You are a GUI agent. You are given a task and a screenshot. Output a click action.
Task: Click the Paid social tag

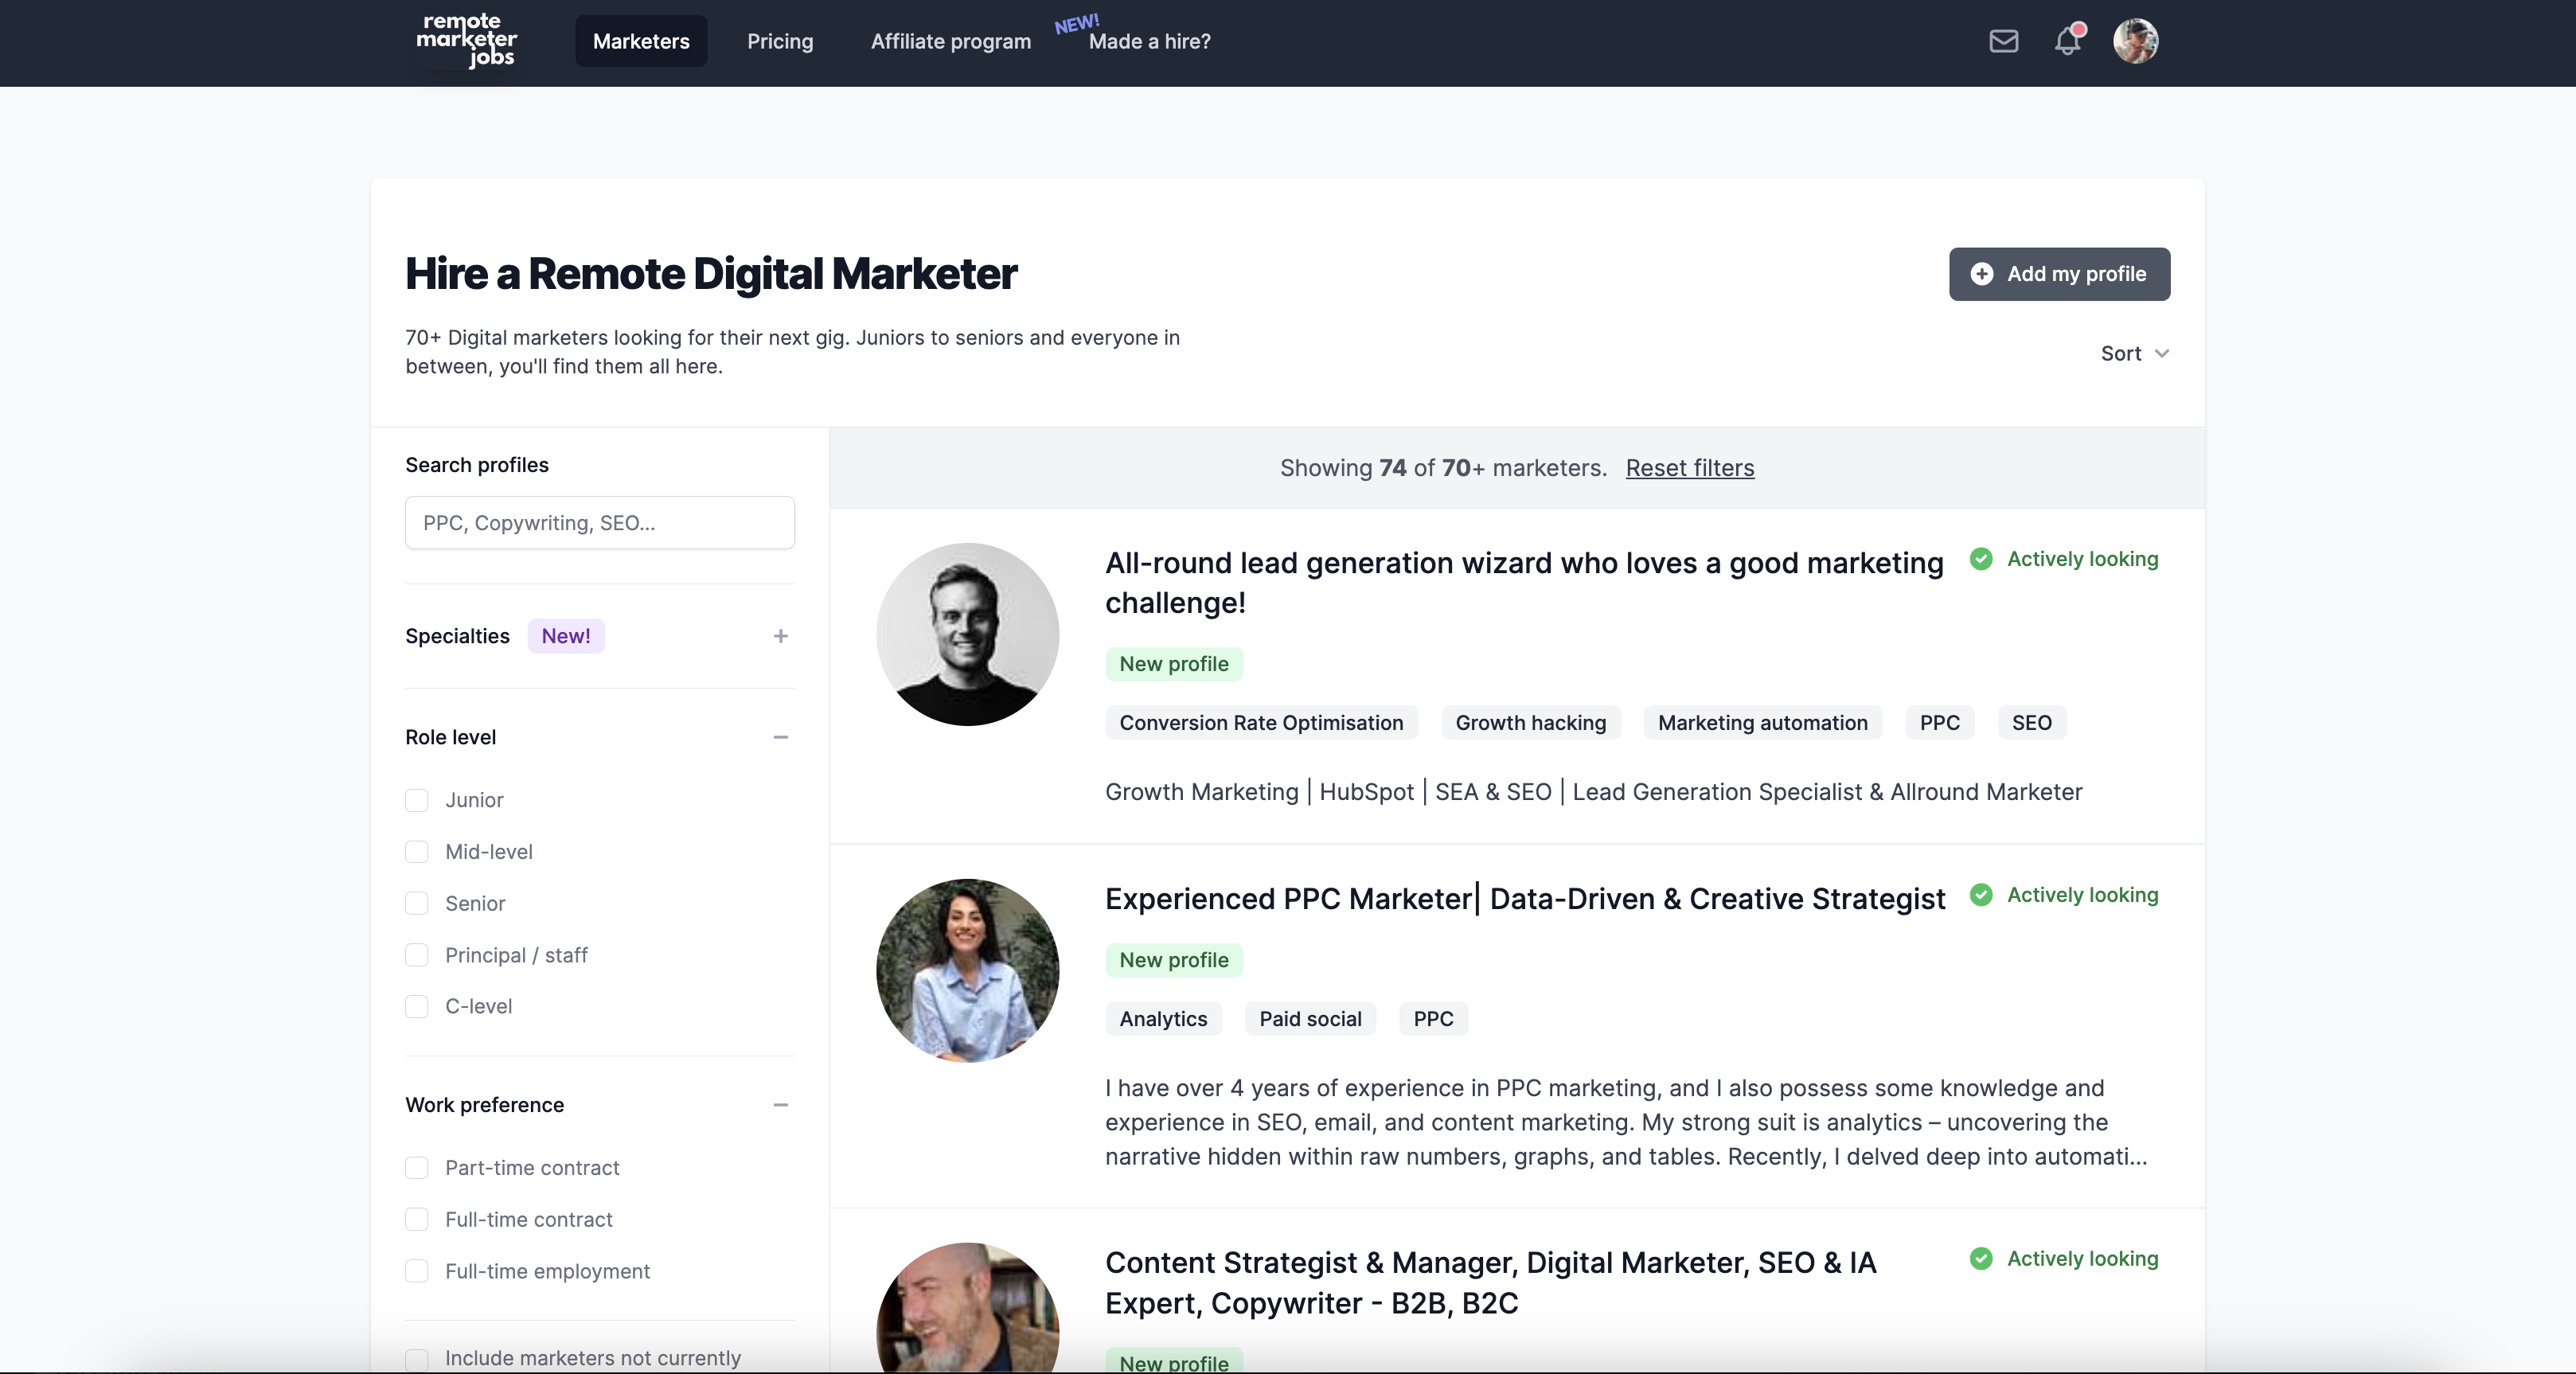click(x=1310, y=1019)
